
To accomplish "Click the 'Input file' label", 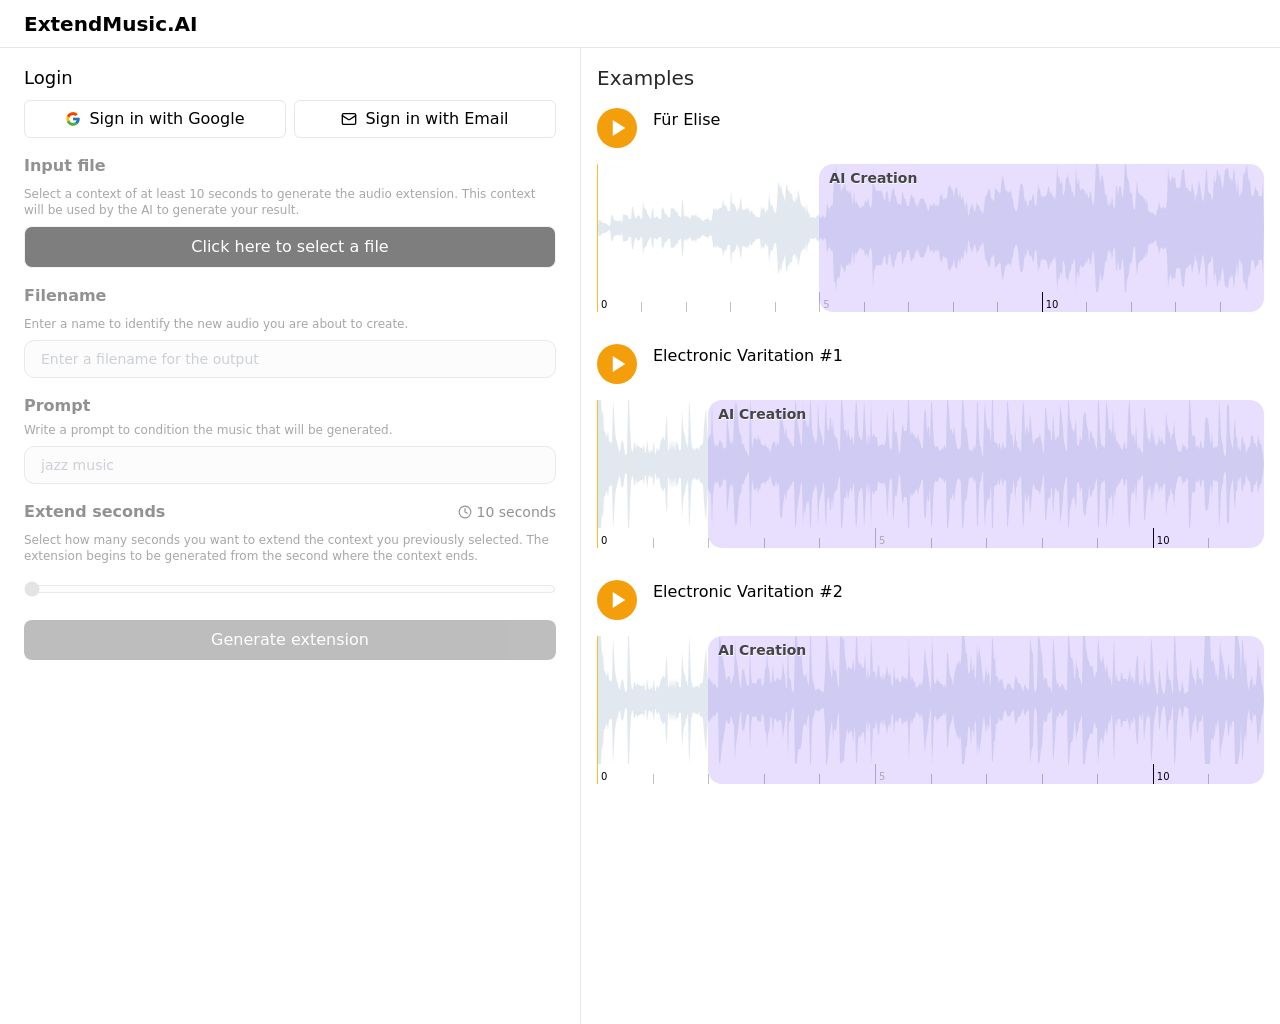I will tap(65, 166).
